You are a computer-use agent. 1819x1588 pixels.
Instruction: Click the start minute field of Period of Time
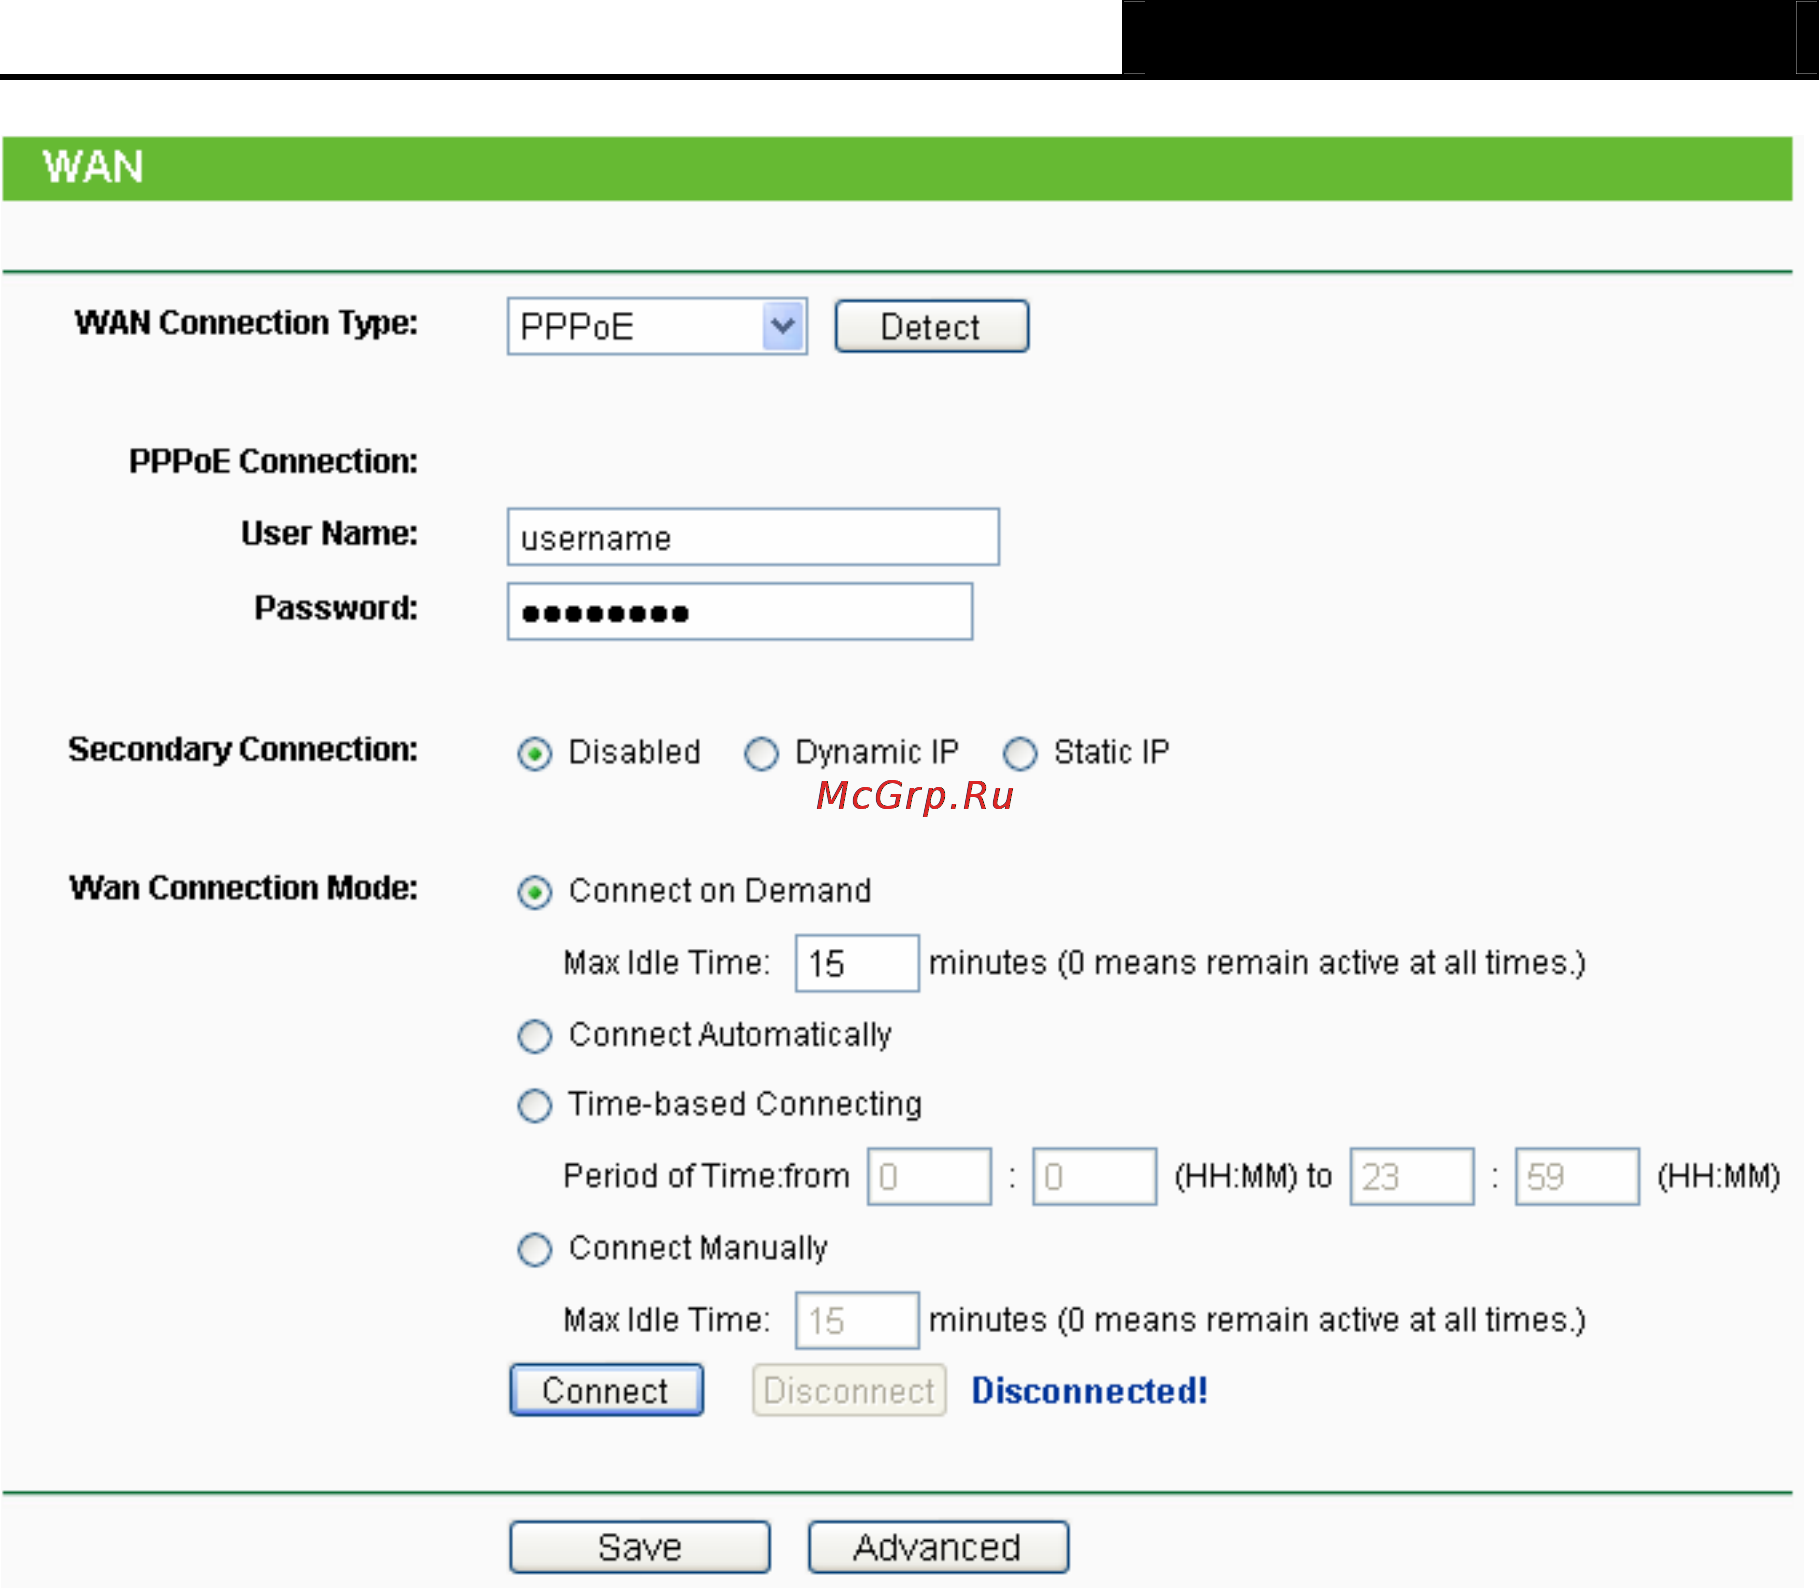point(1094,1176)
